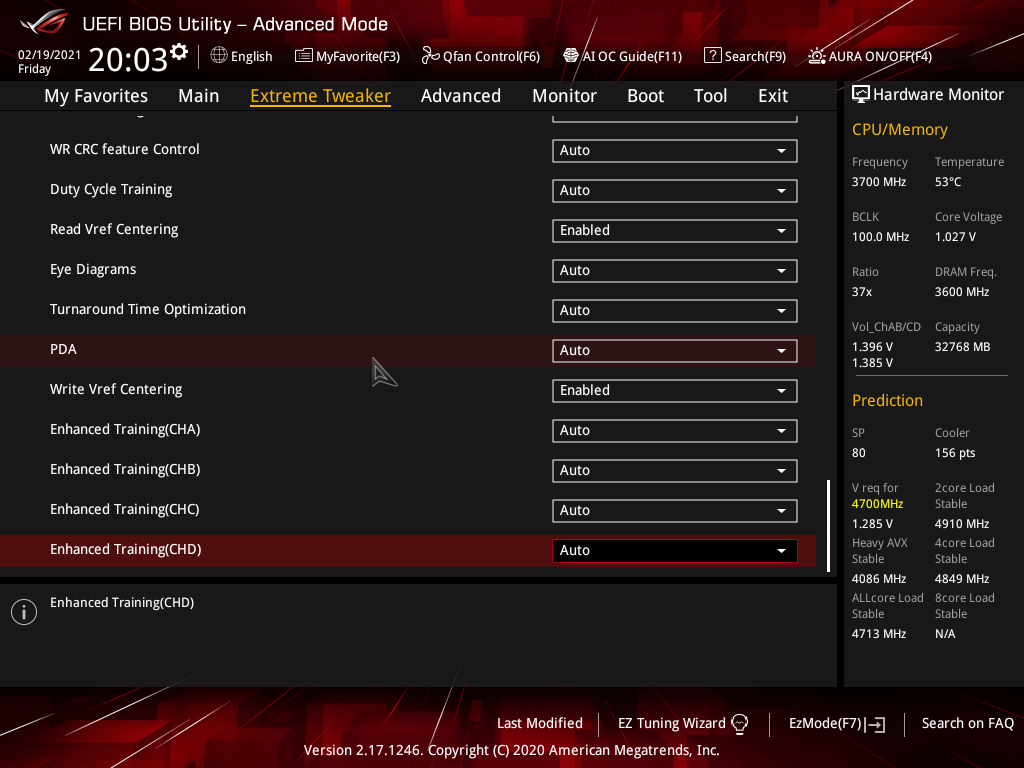Click the globe language icon
The width and height of the screenshot is (1024, 768).
[219, 56]
